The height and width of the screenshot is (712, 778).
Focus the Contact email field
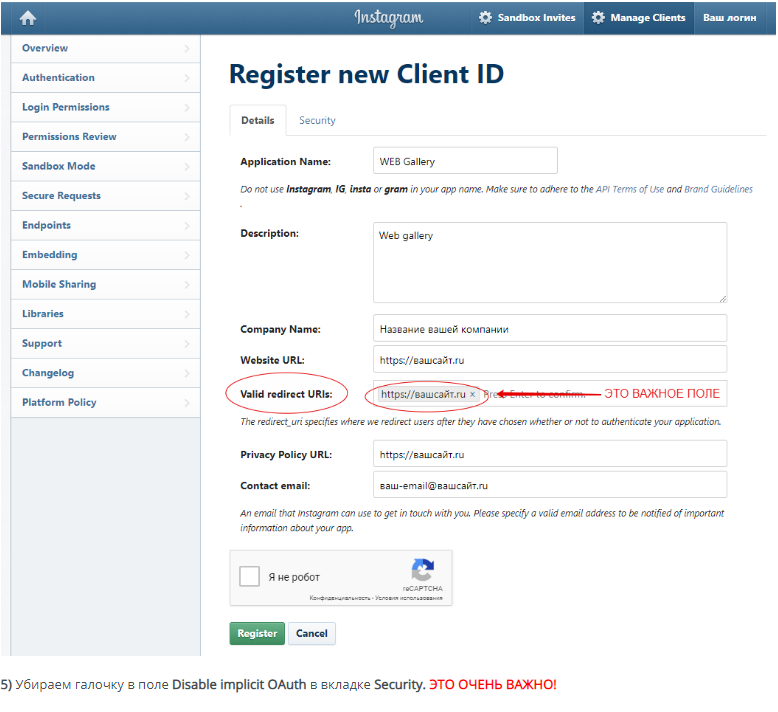coord(550,485)
